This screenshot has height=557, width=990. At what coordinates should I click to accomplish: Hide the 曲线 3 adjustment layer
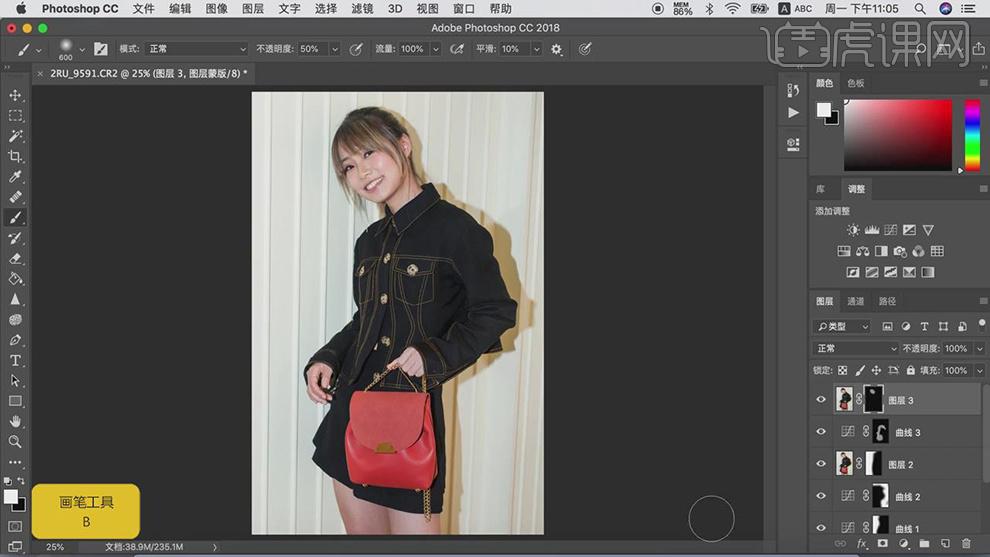[821, 432]
